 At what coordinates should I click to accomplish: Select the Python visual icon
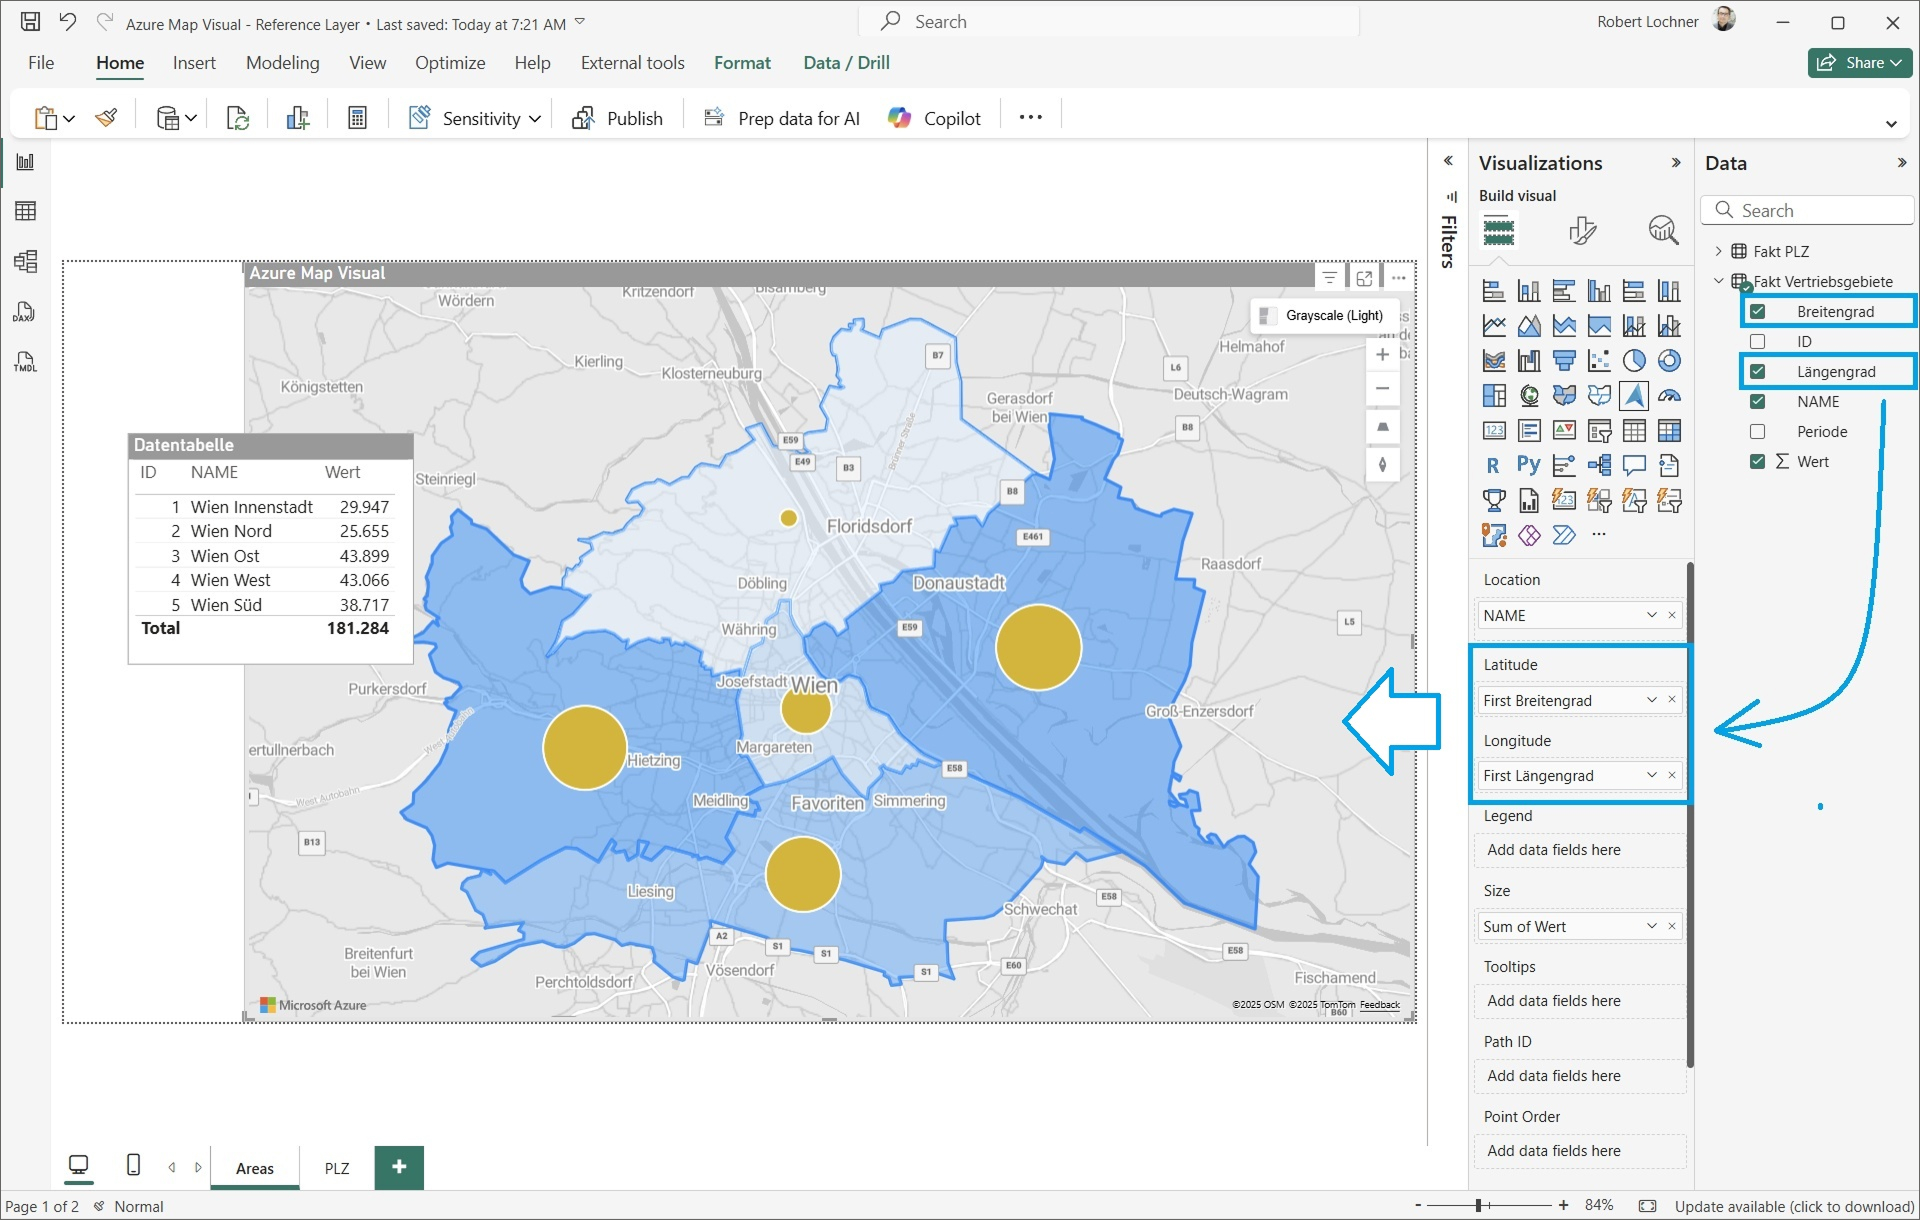coord(1529,465)
